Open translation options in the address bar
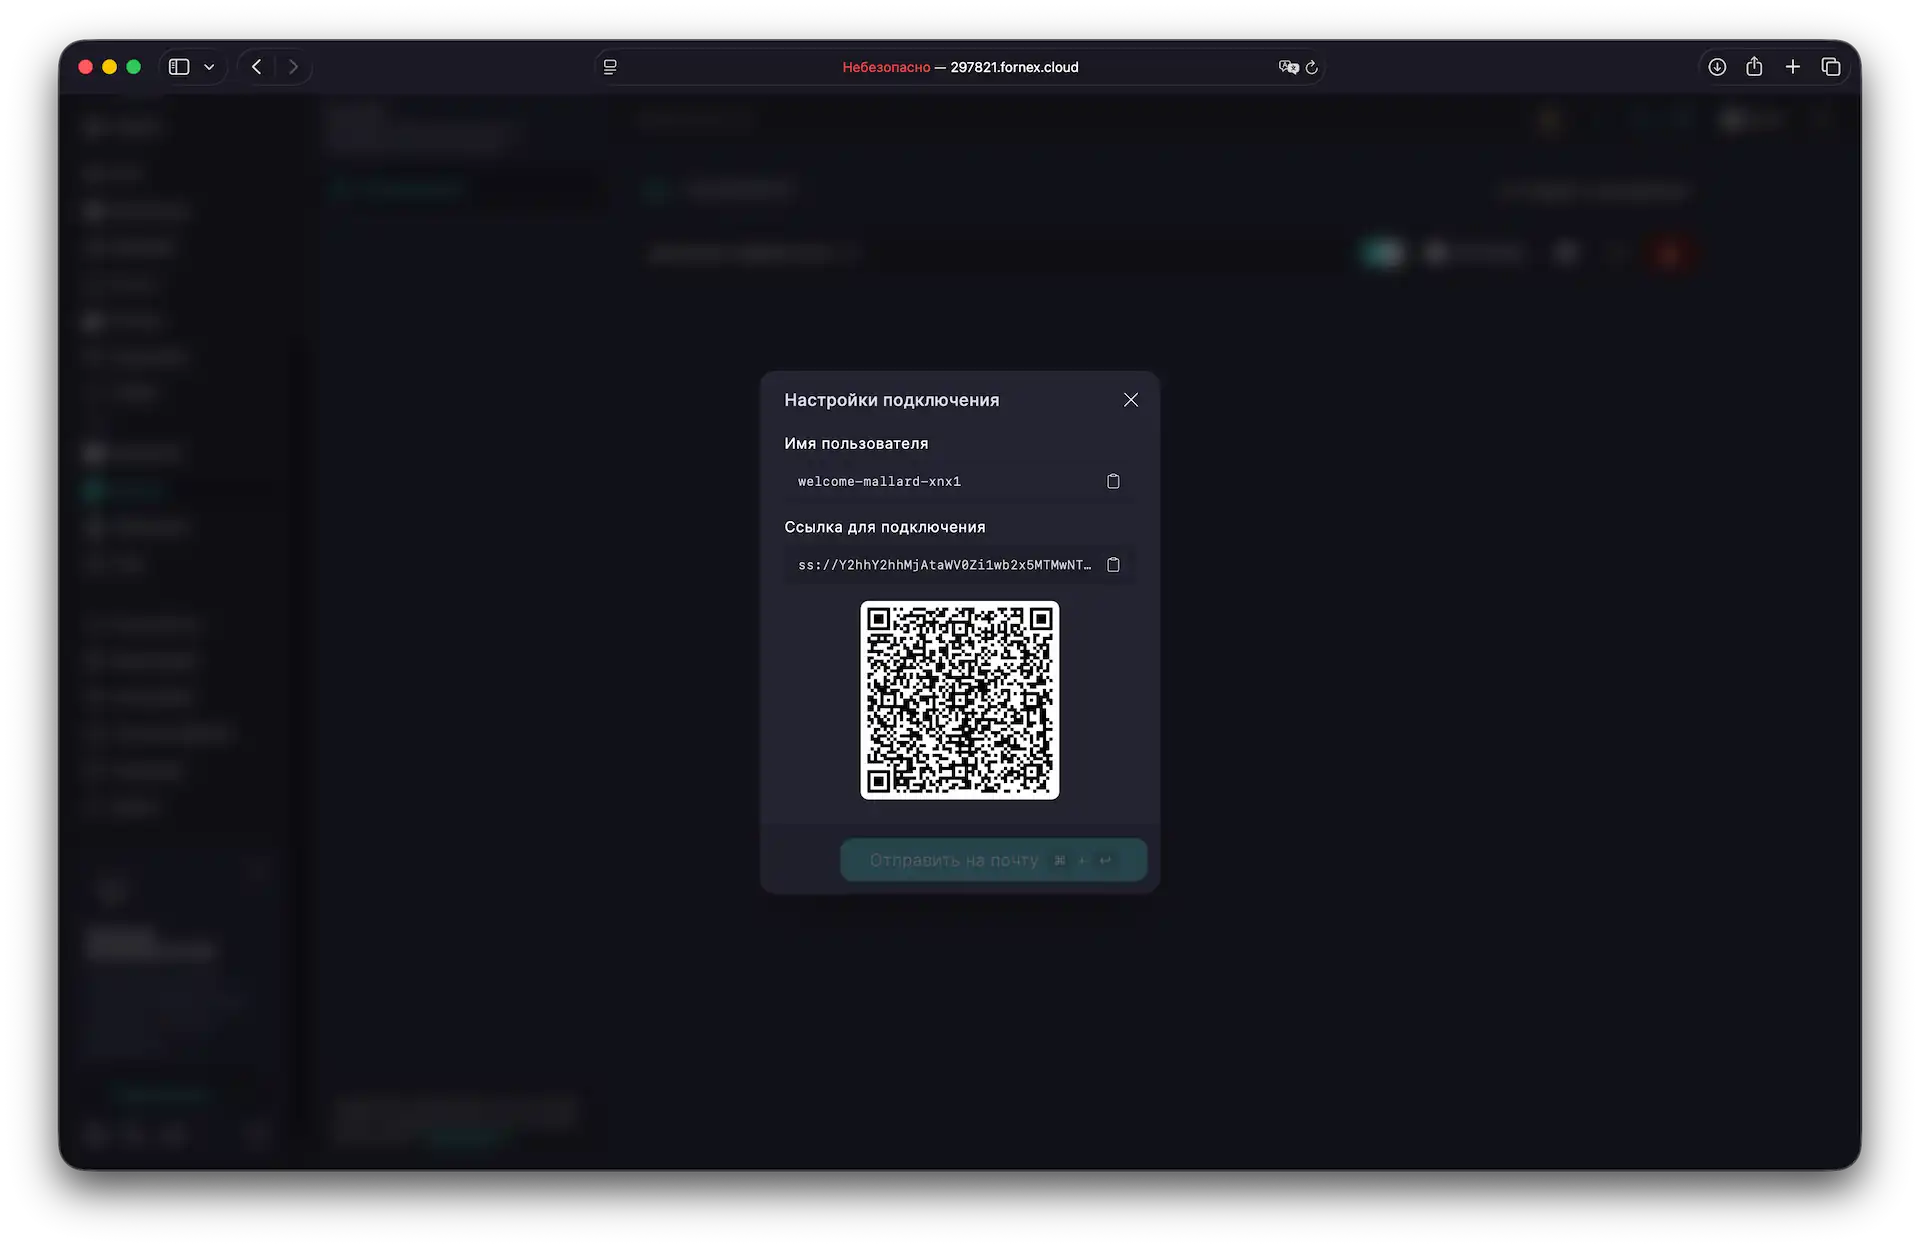The image size is (1920, 1248). [x=1288, y=67]
